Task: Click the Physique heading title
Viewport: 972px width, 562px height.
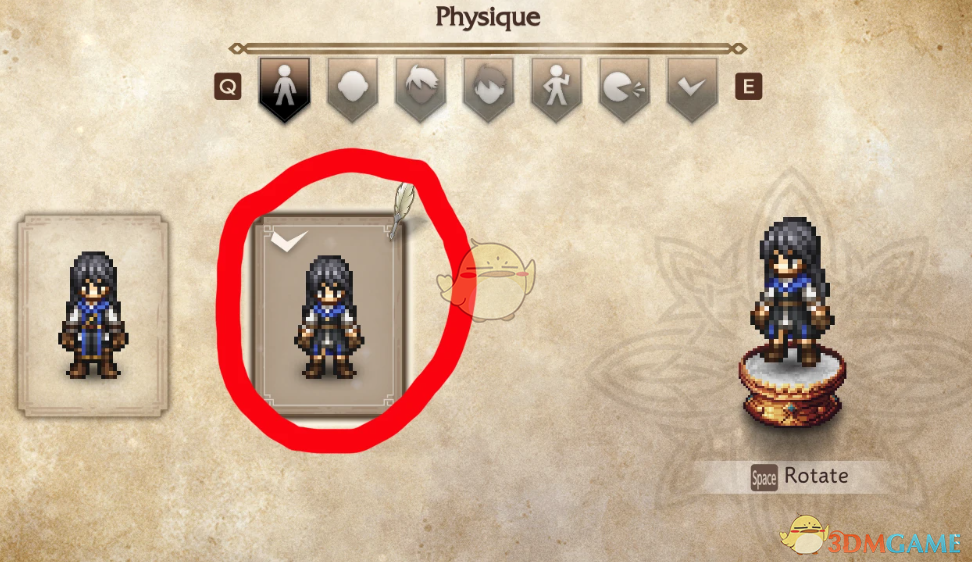Action: [x=487, y=17]
